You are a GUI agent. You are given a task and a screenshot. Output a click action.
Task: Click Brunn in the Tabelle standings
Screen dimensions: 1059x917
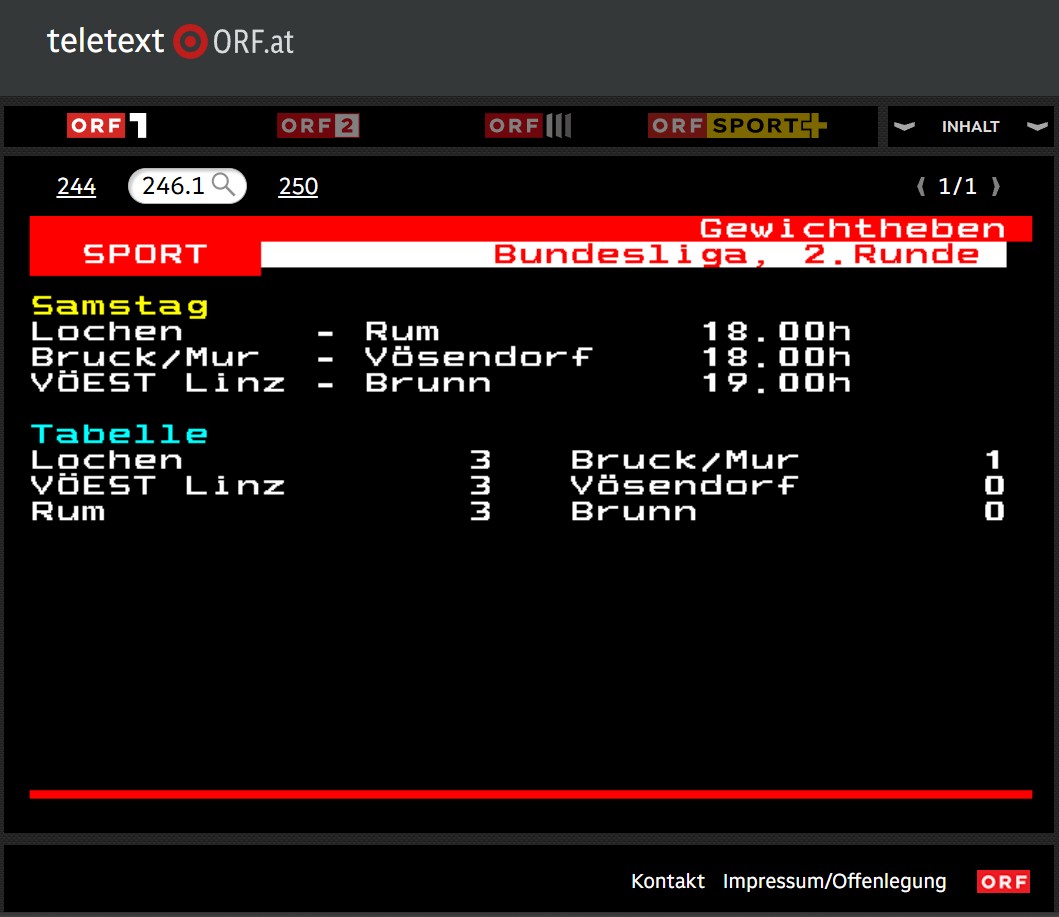634,511
